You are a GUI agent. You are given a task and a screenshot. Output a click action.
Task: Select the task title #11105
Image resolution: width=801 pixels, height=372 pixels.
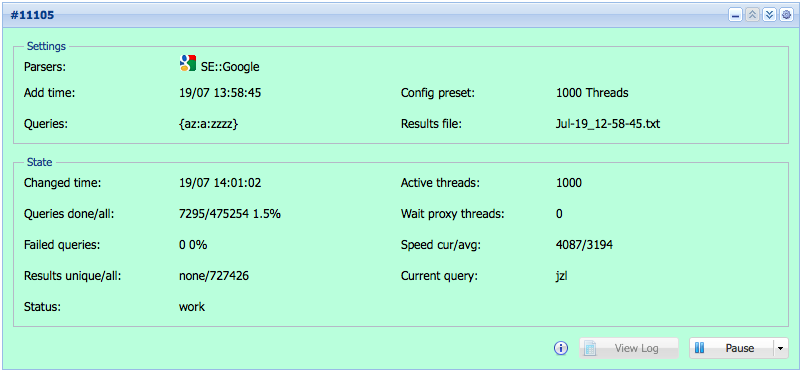click(x=32, y=15)
